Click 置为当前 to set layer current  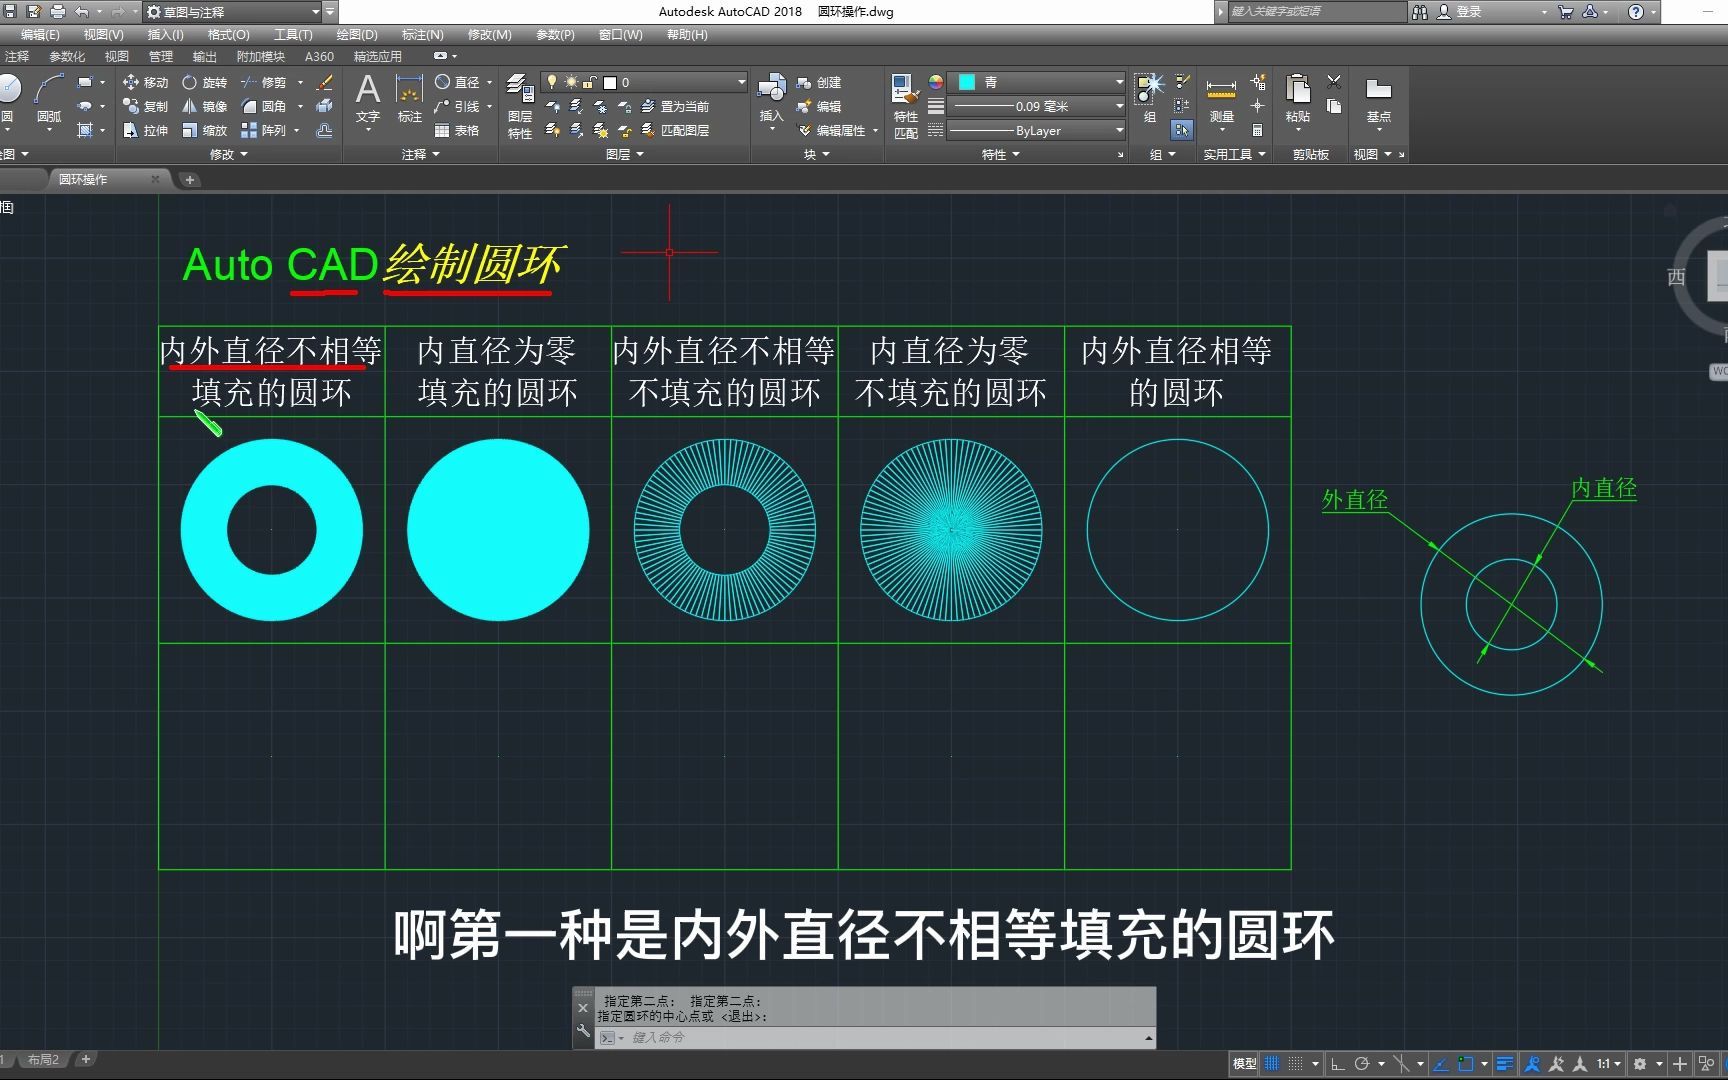click(684, 105)
